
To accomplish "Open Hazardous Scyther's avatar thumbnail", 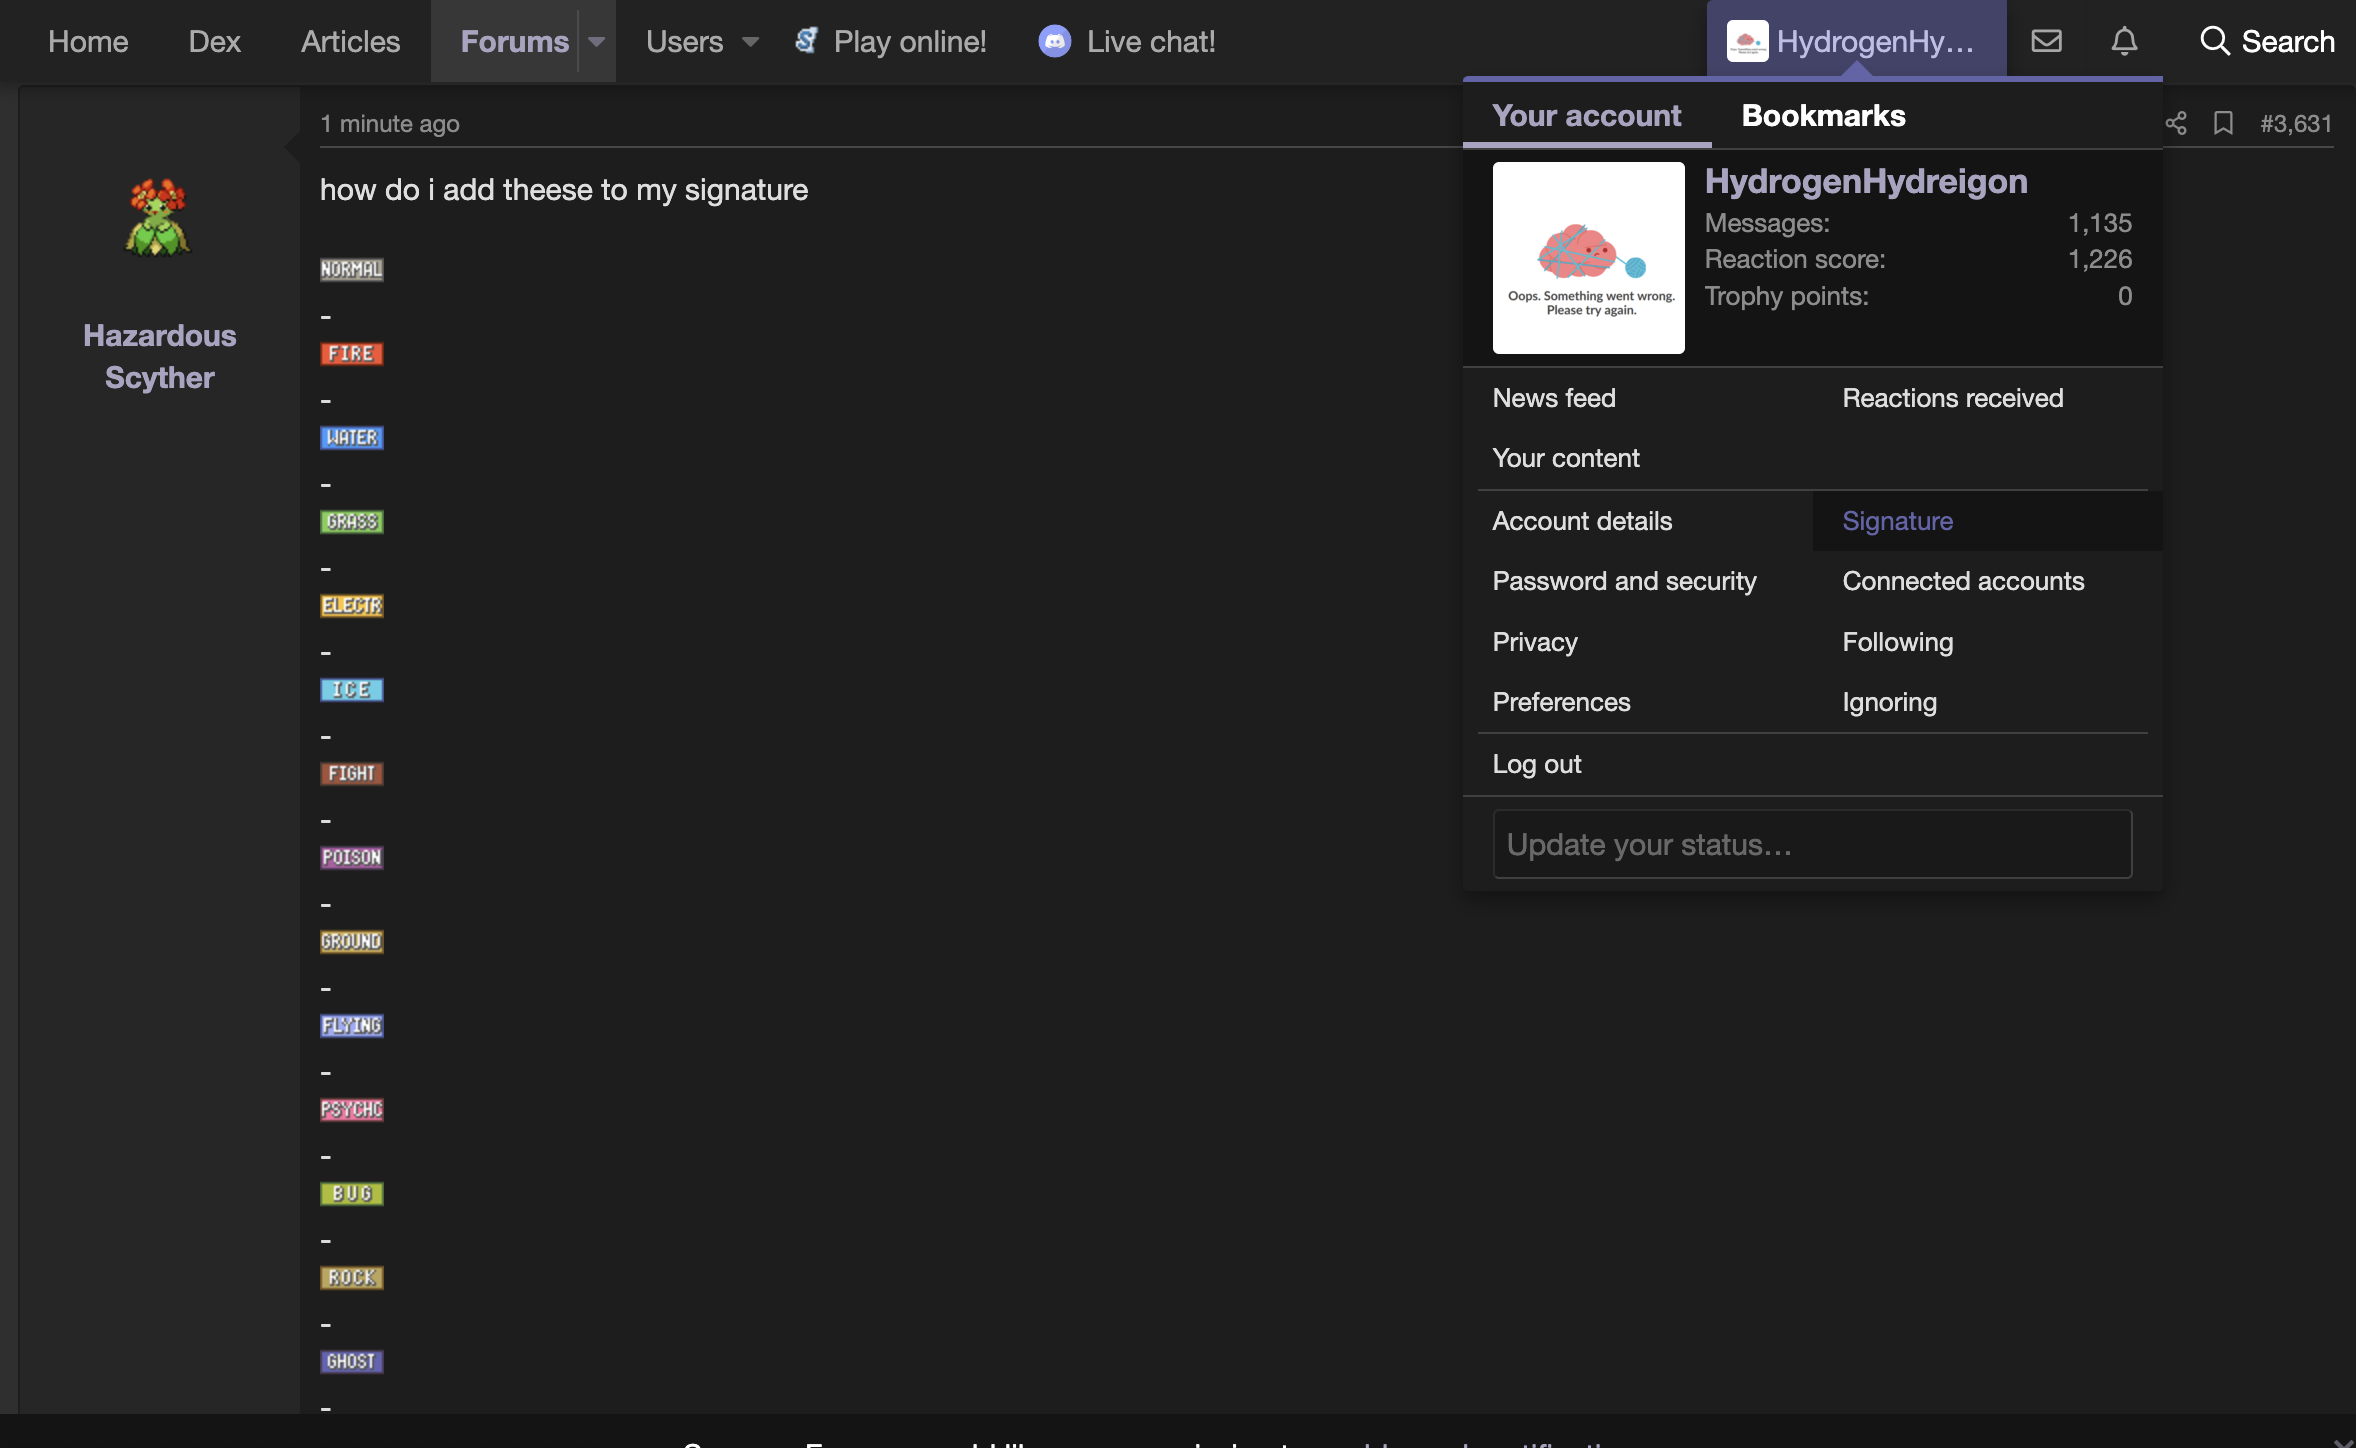I will click(158, 217).
